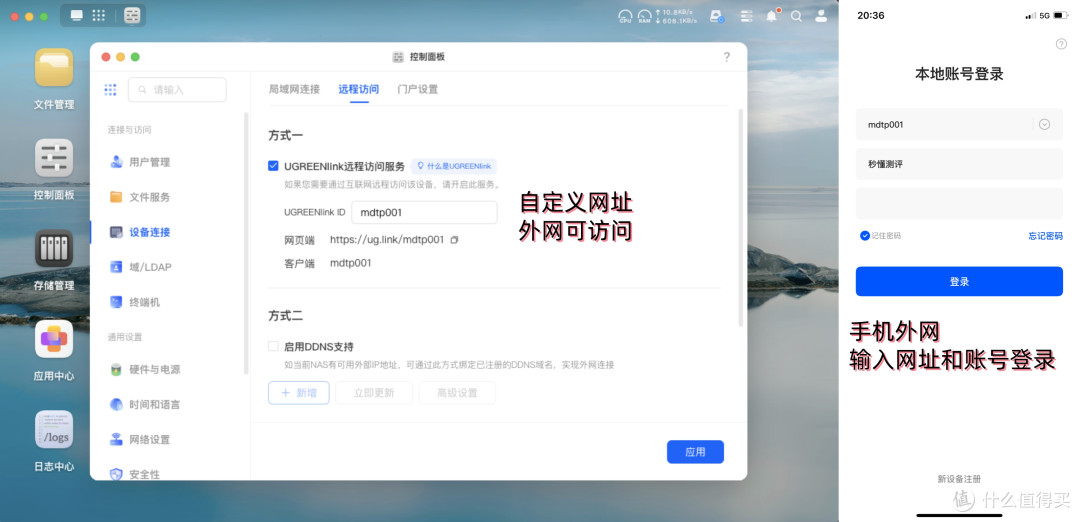Click the network speed indicator in top bar
Viewport: 1080px width, 522px height.
(676, 16)
